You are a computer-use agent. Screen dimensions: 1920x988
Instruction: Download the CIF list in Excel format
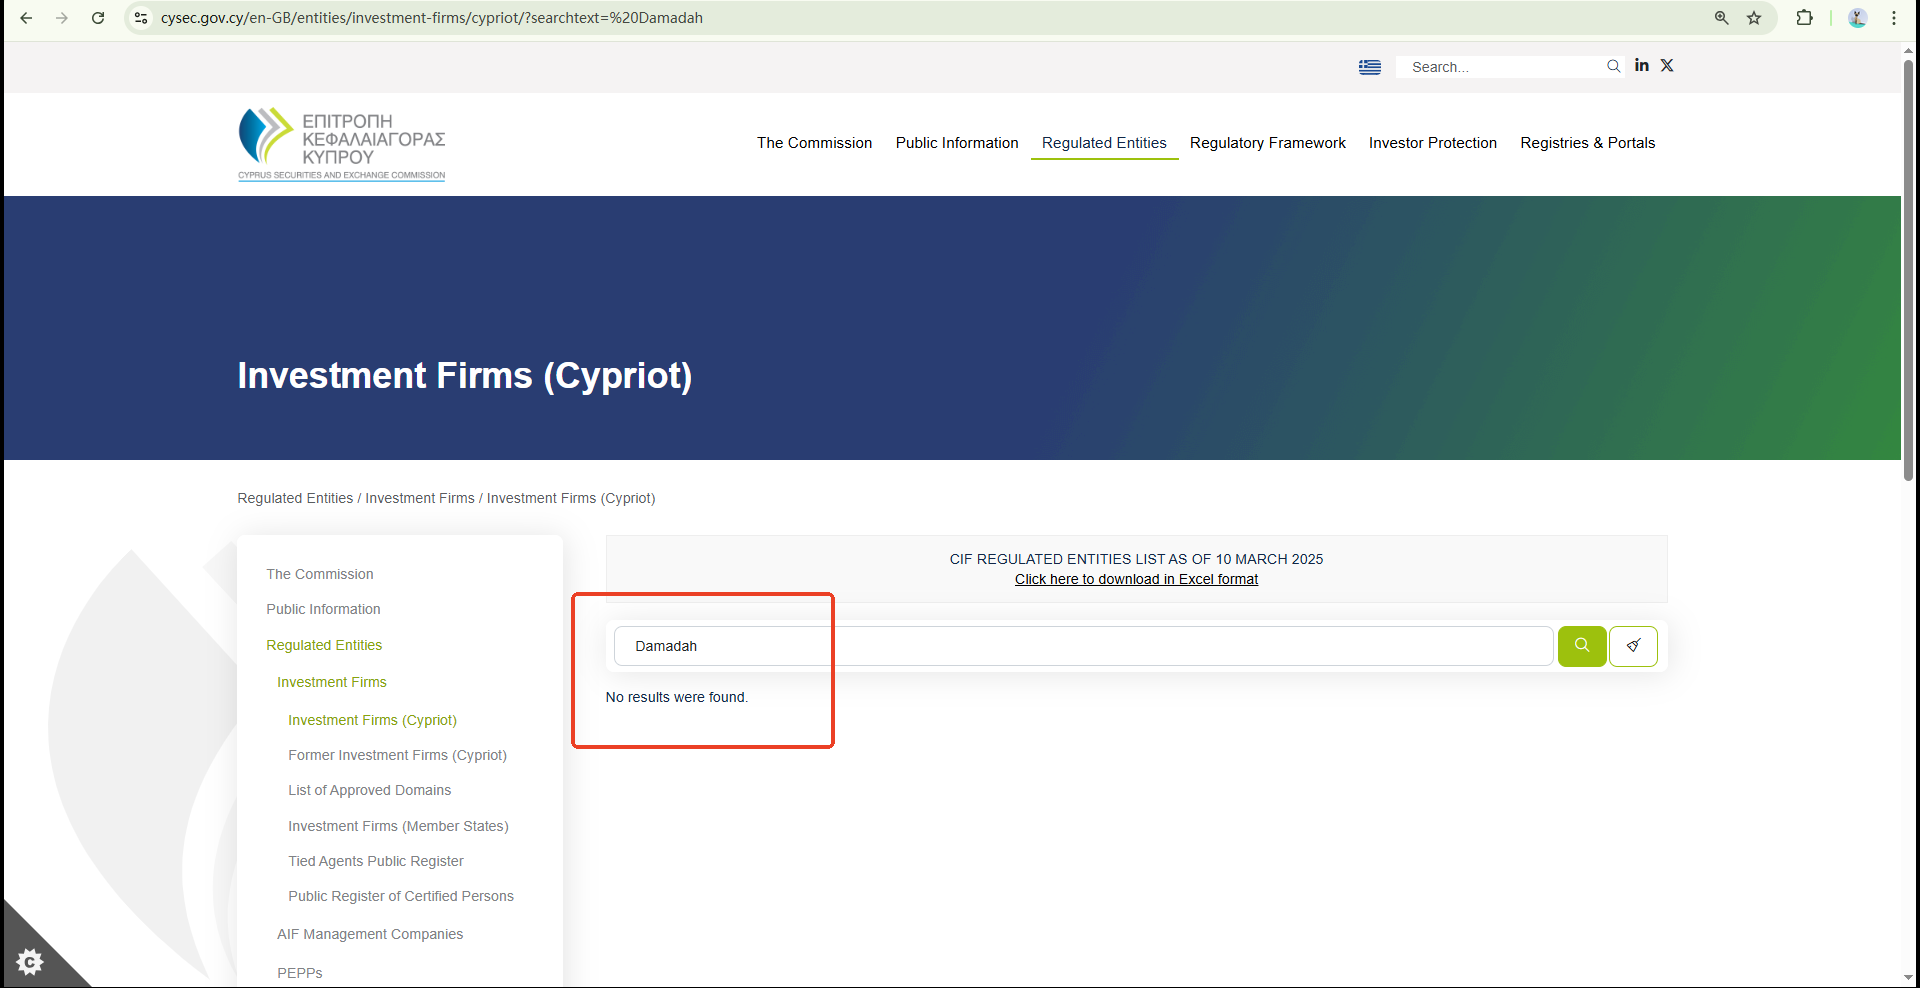(x=1136, y=579)
